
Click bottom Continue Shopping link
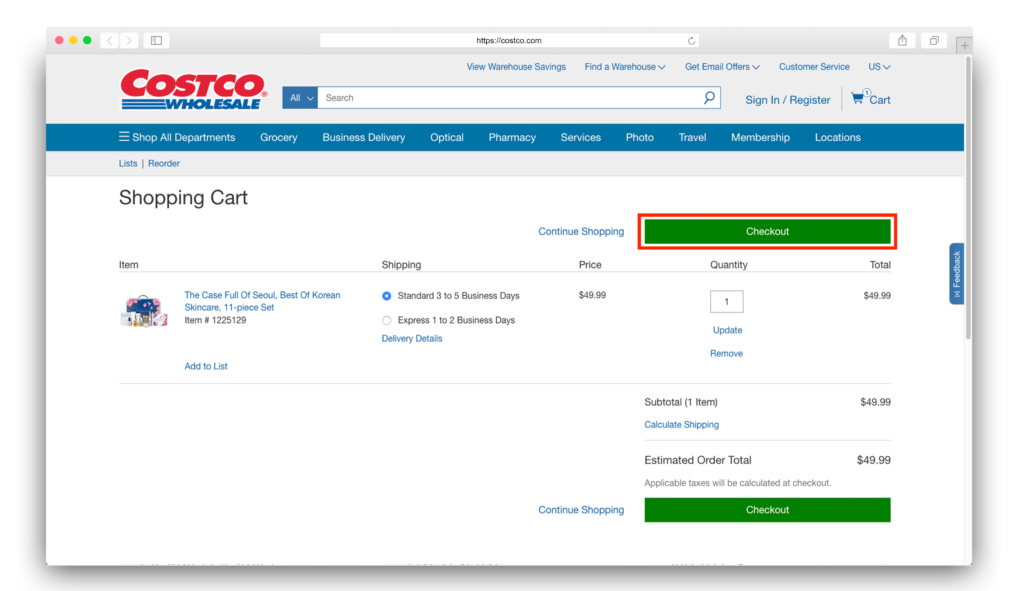pyautogui.click(x=581, y=510)
